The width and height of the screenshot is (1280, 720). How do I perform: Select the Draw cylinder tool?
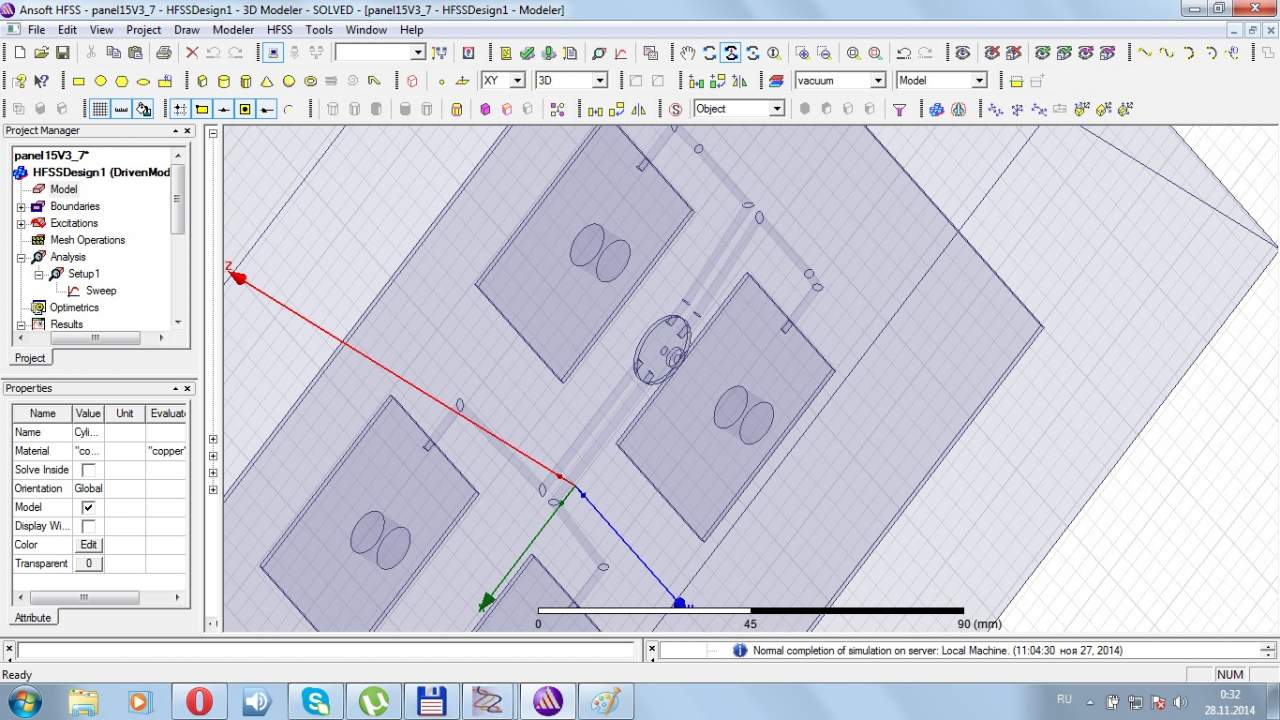click(x=223, y=81)
